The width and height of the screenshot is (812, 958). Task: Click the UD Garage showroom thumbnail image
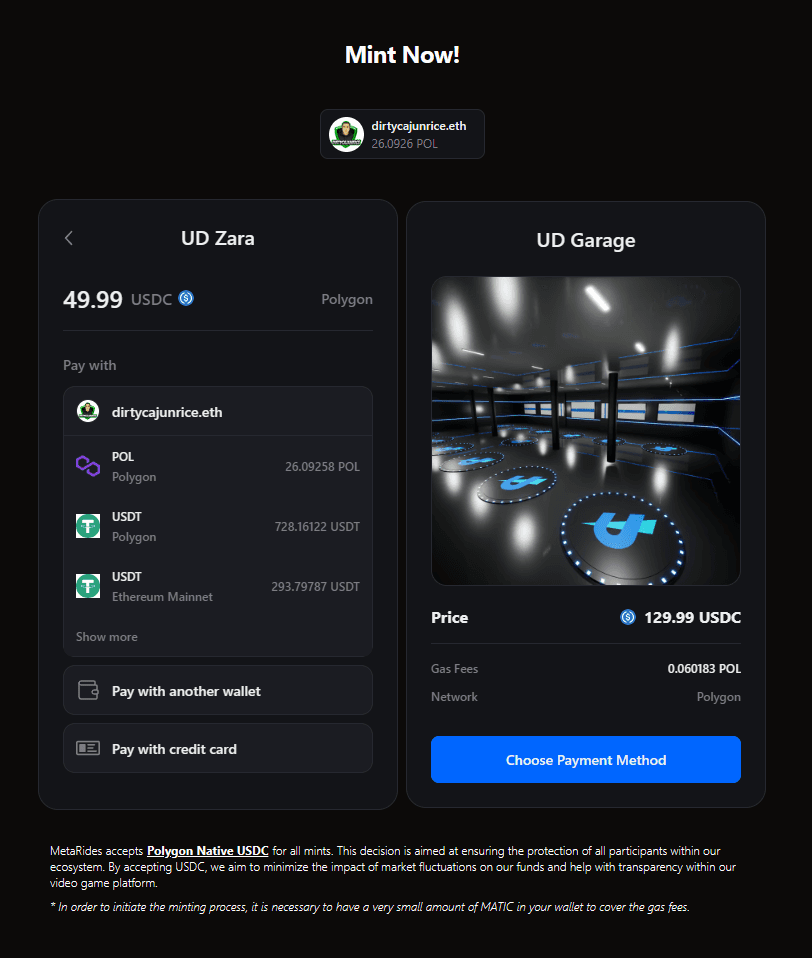[x=585, y=431]
